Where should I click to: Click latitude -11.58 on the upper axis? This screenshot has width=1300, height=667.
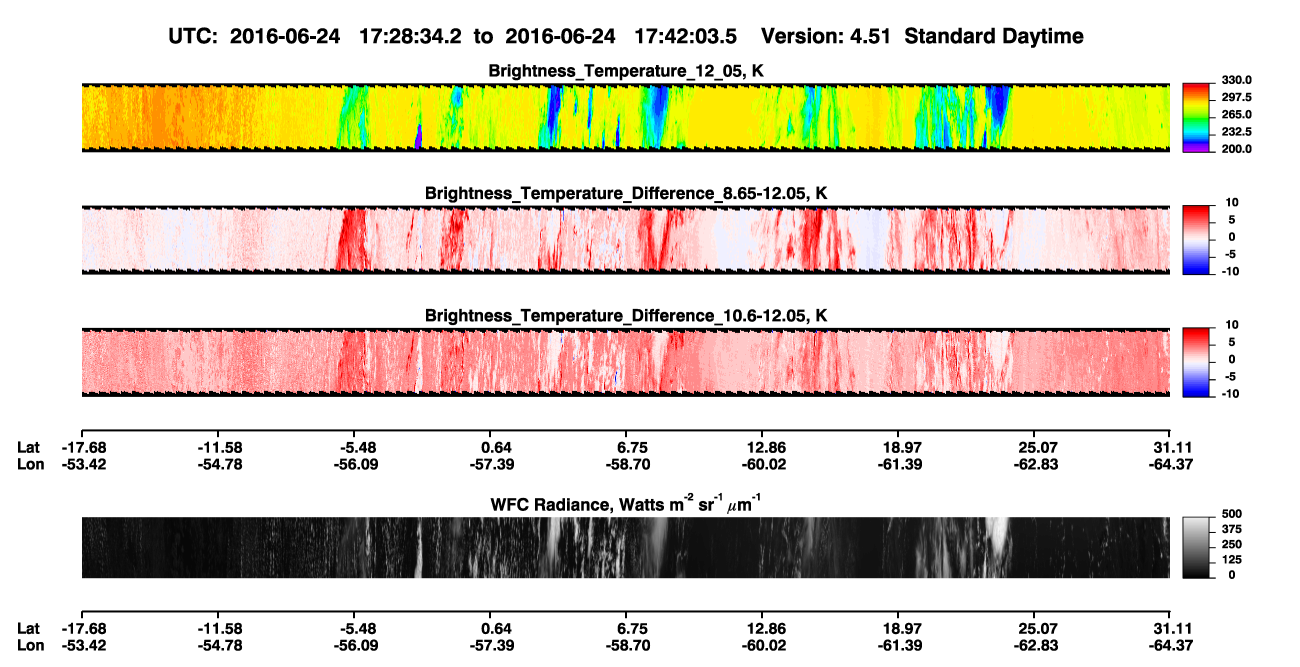coord(218,447)
